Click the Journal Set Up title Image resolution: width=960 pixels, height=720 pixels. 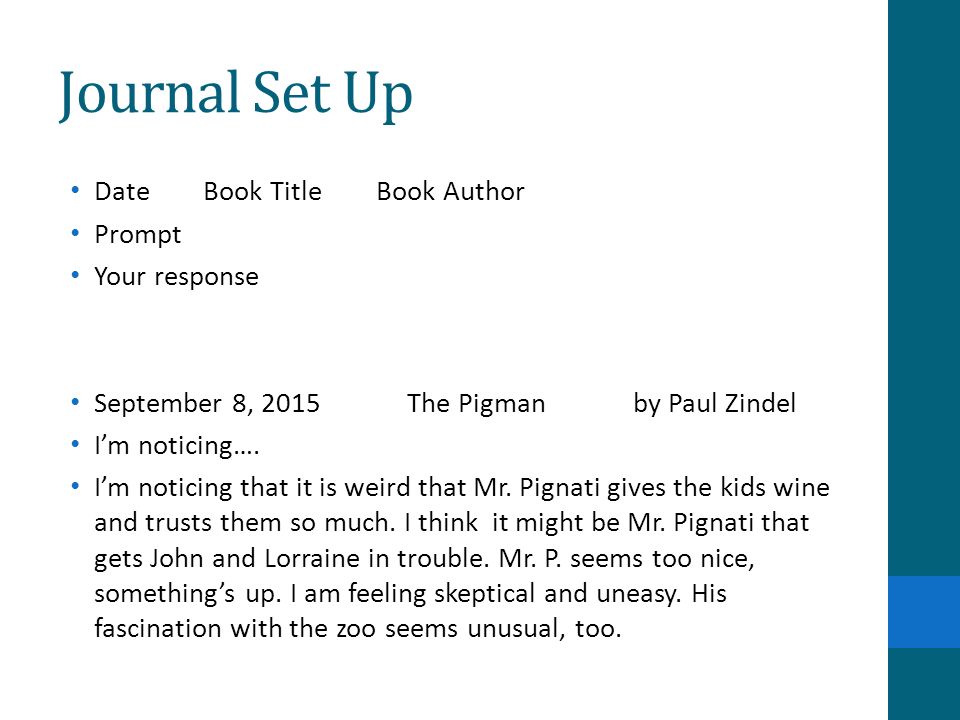coord(236,93)
